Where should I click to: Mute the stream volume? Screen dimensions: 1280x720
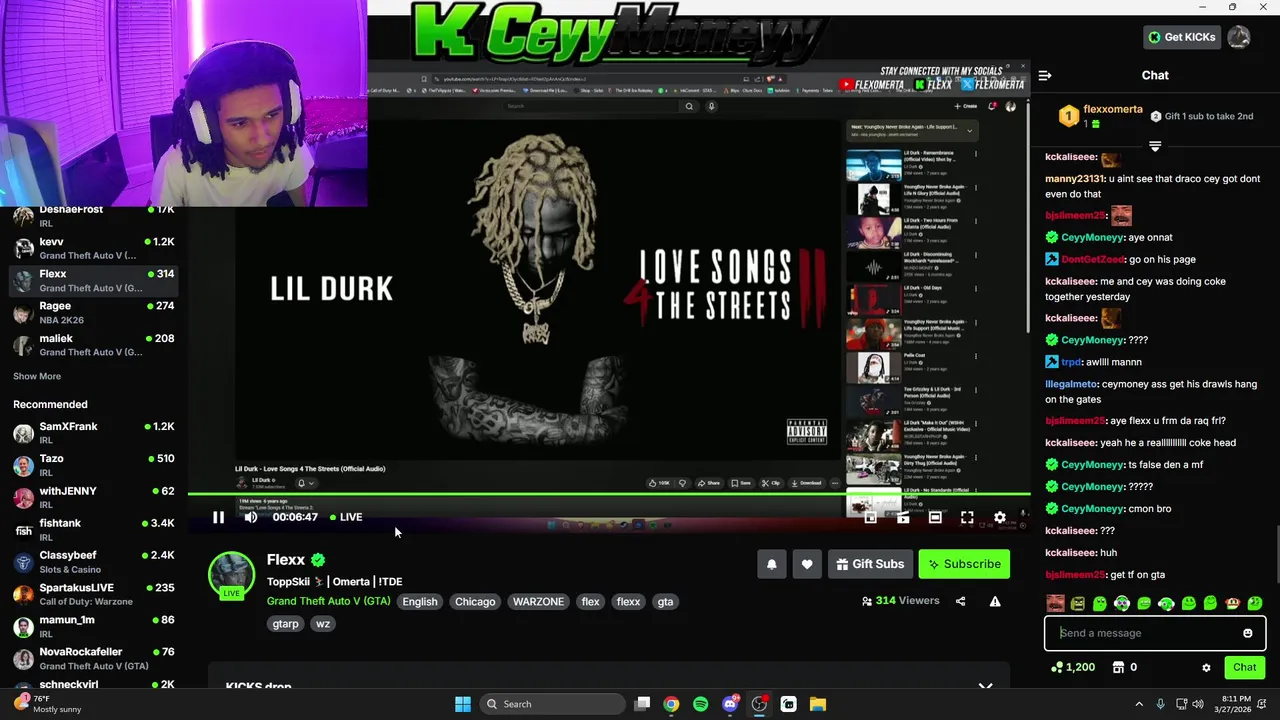point(251,517)
